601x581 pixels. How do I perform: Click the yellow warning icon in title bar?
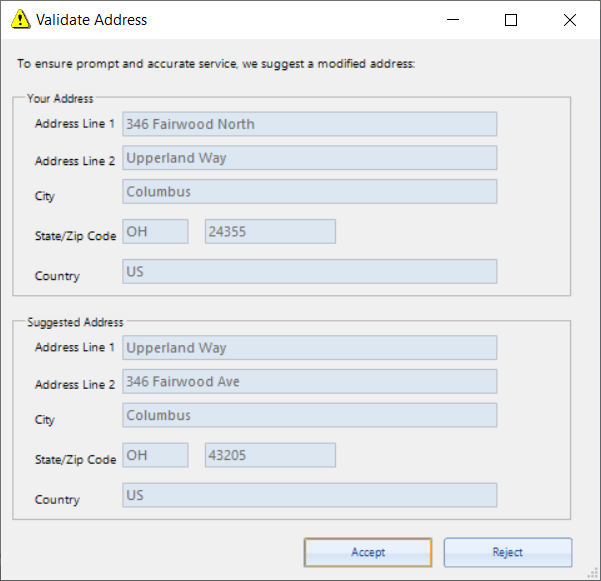pos(20,19)
